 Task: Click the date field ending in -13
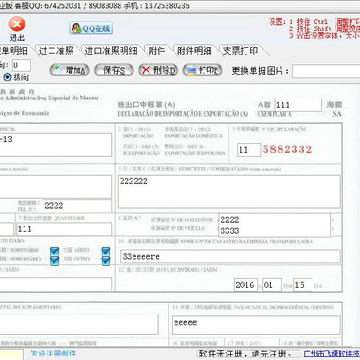coord(56,145)
